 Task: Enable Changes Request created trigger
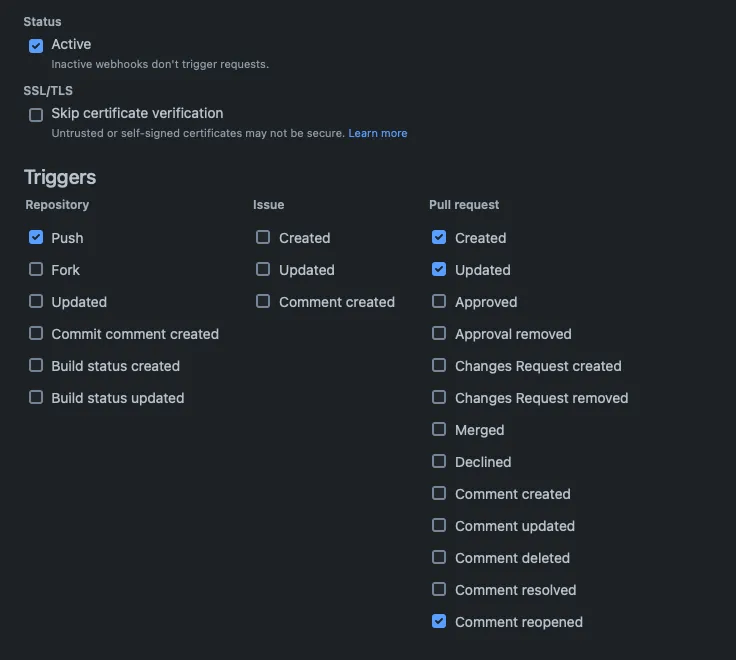tap(439, 366)
